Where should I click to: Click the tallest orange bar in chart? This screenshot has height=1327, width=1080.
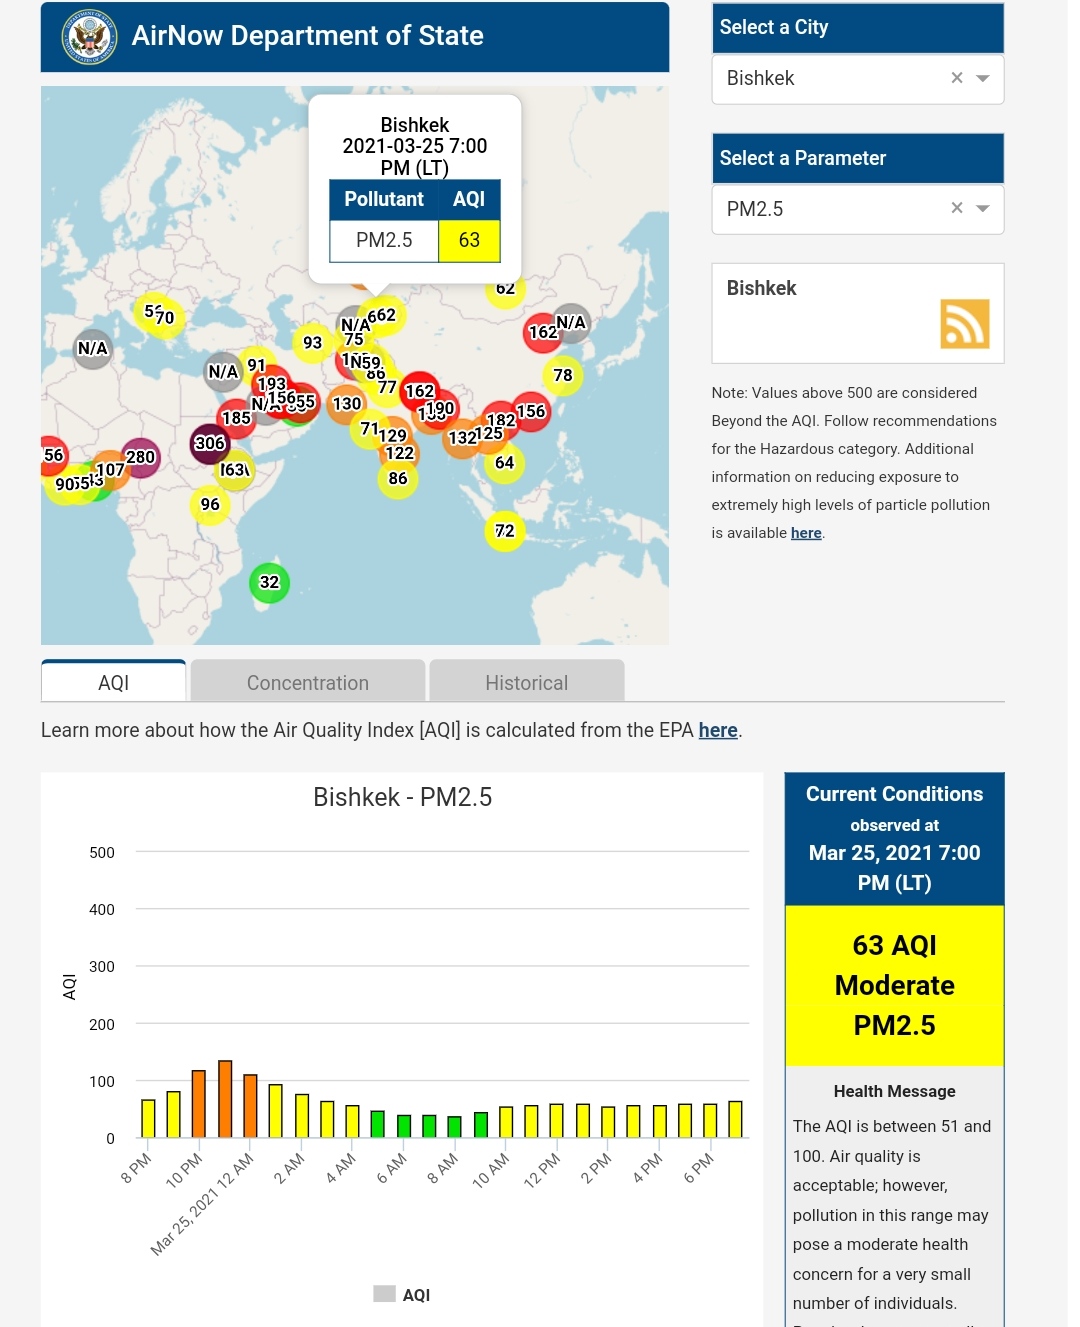(x=225, y=1098)
